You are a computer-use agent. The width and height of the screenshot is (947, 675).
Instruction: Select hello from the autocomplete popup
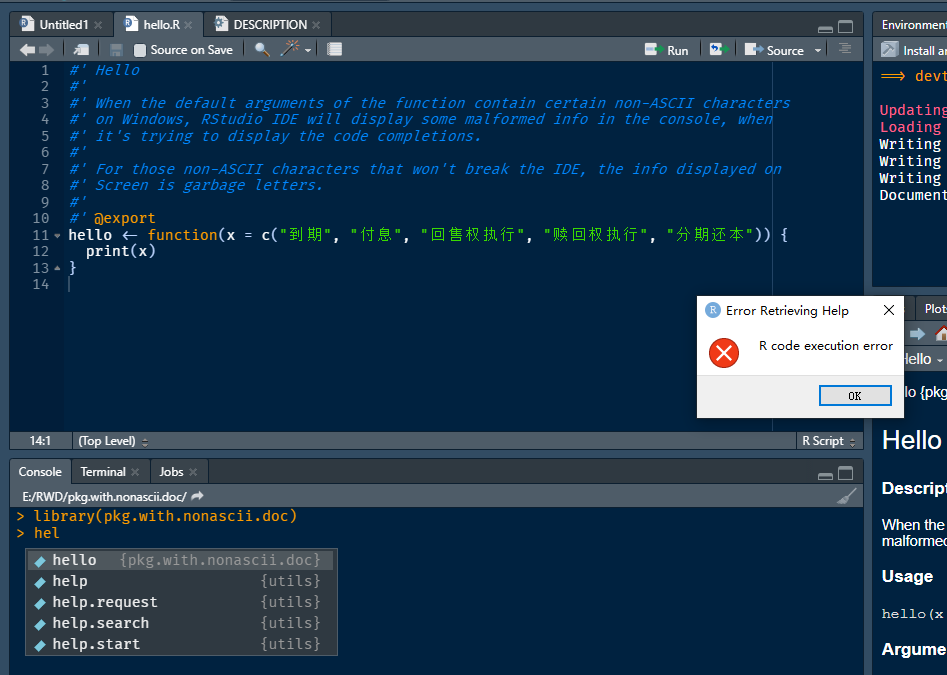click(x=74, y=559)
